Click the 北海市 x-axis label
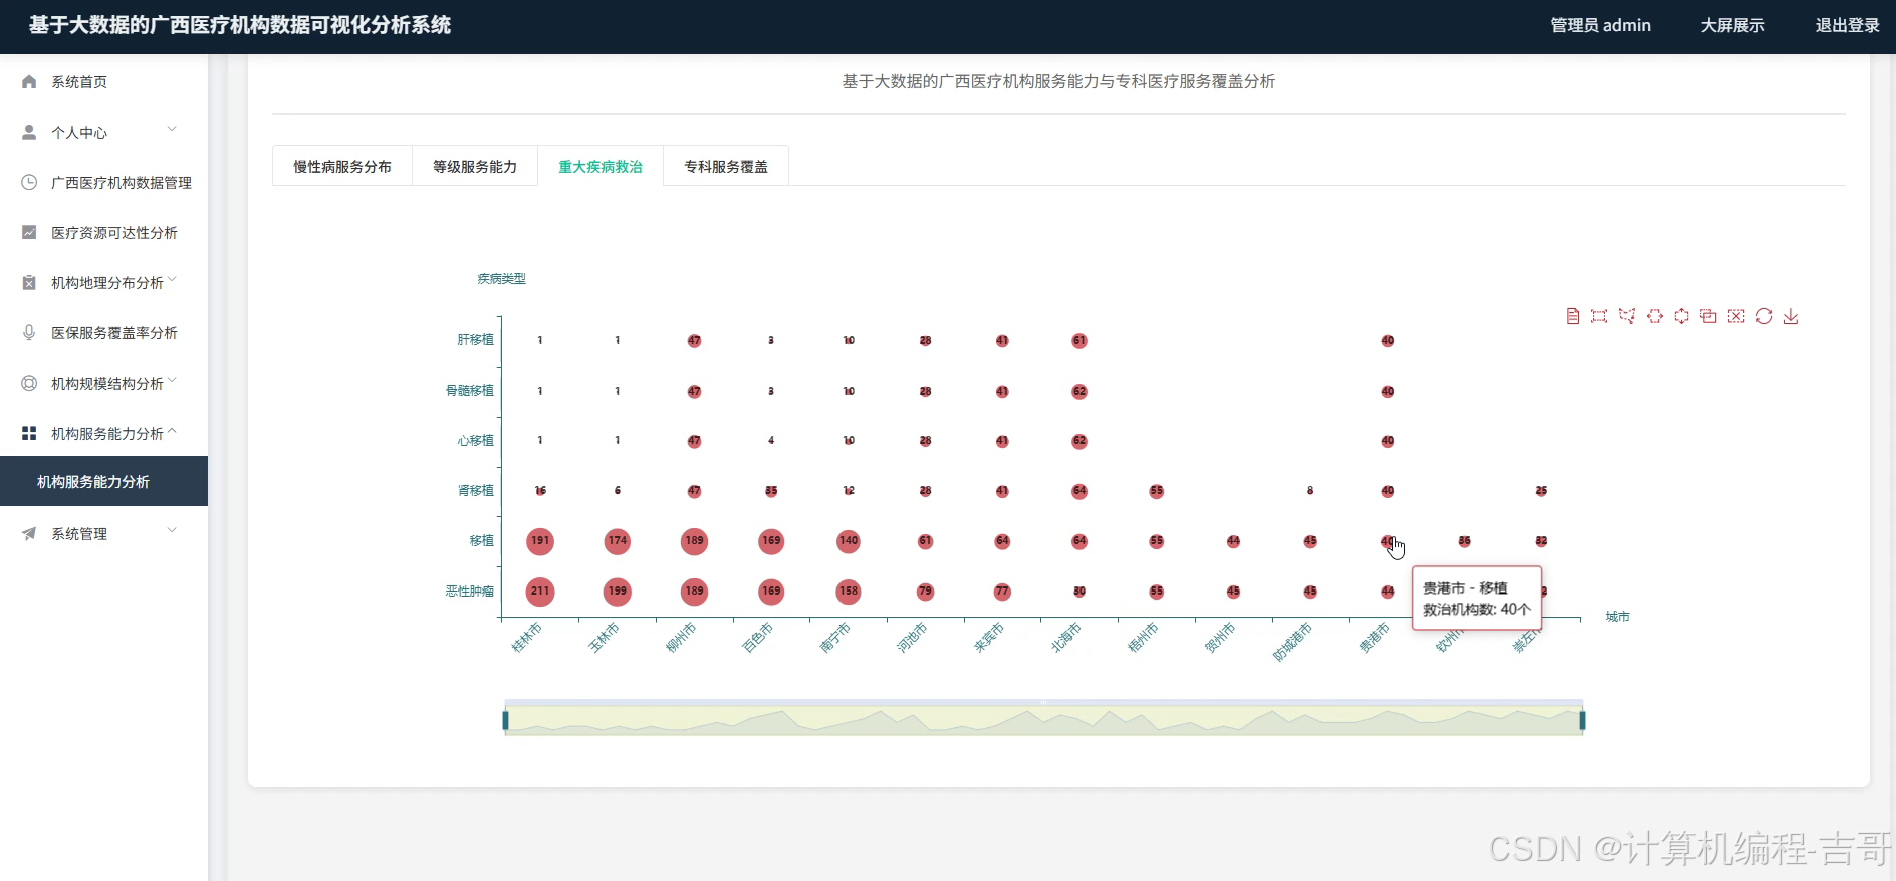The width and height of the screenshot is (1896, 881). click(1066, 637)
